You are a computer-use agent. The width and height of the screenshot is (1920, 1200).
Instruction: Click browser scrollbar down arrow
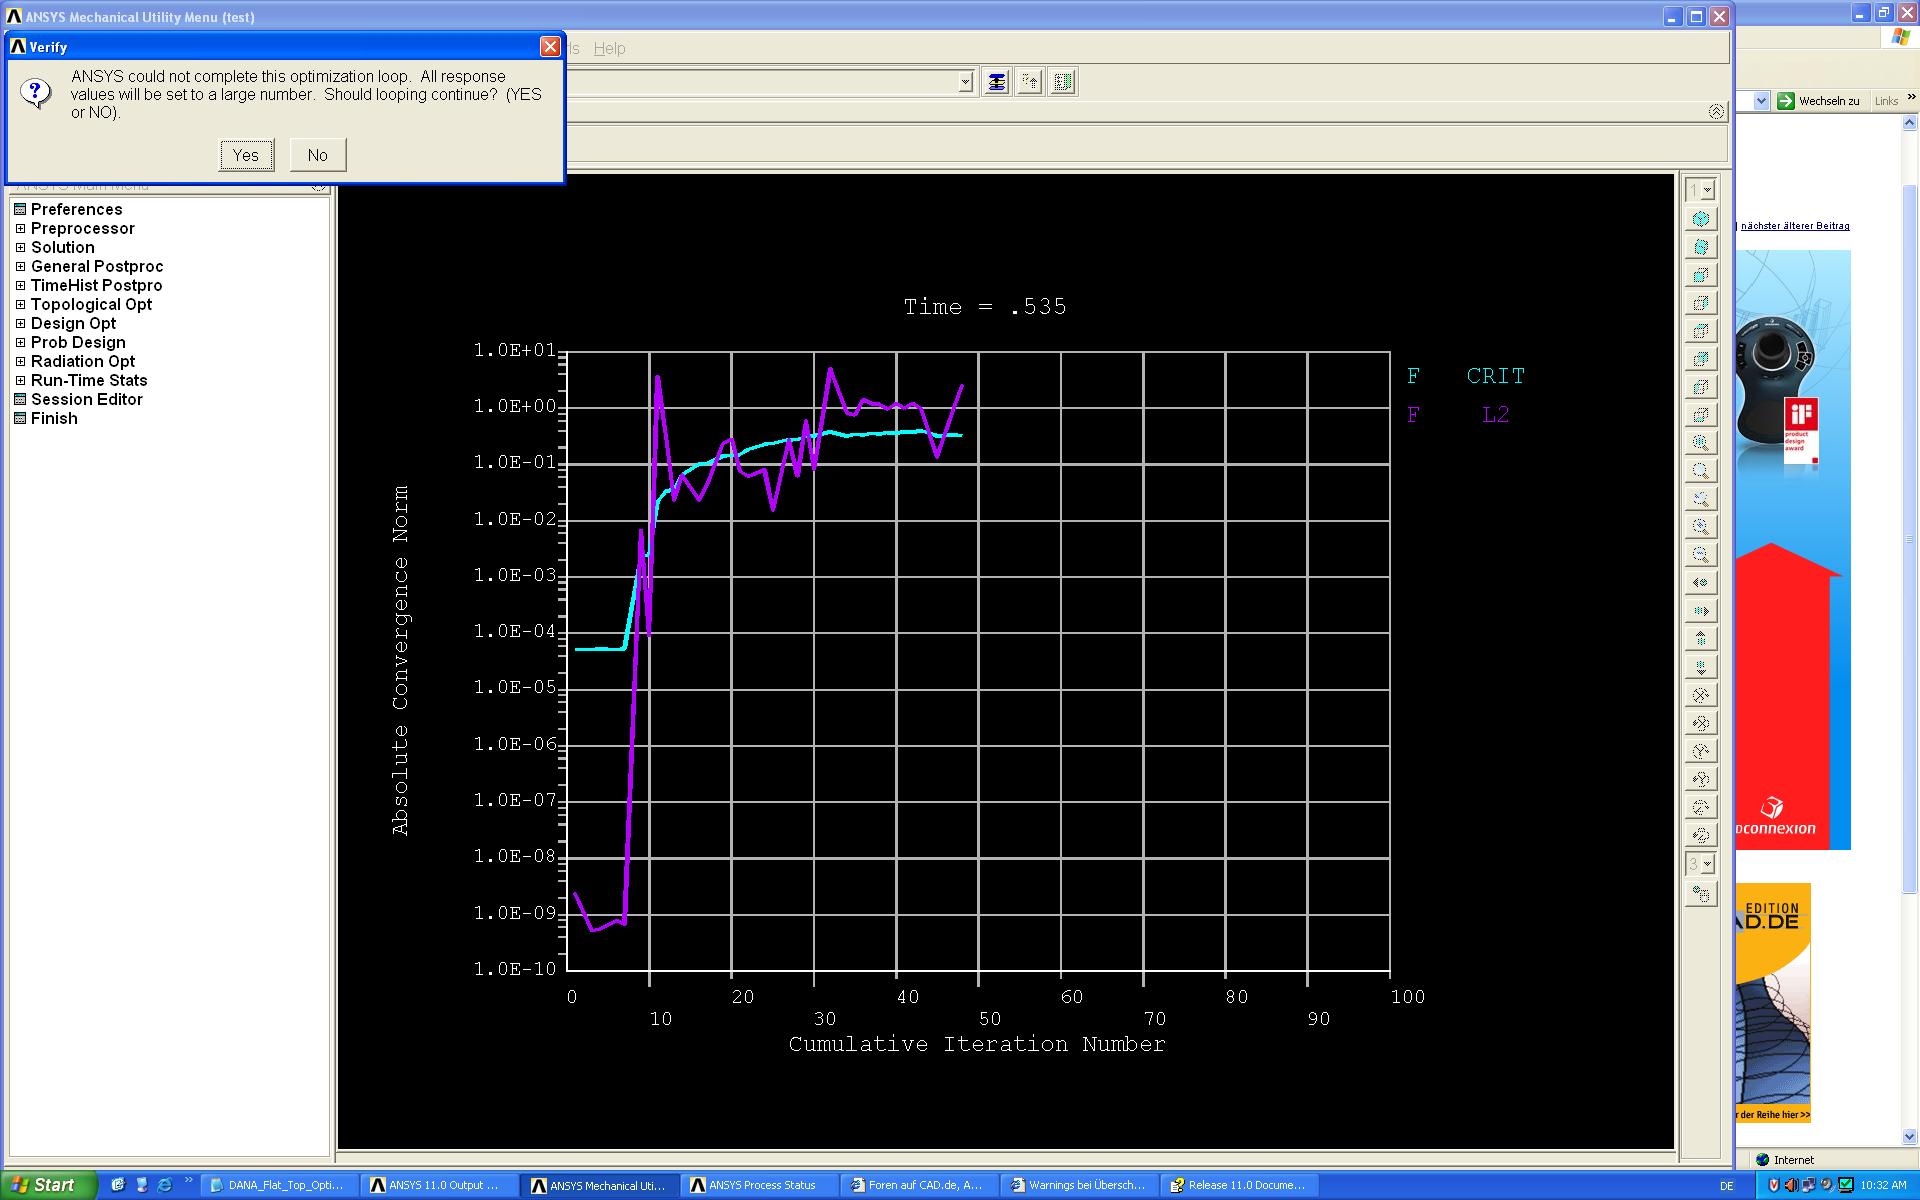[x=1909, y=1137]
